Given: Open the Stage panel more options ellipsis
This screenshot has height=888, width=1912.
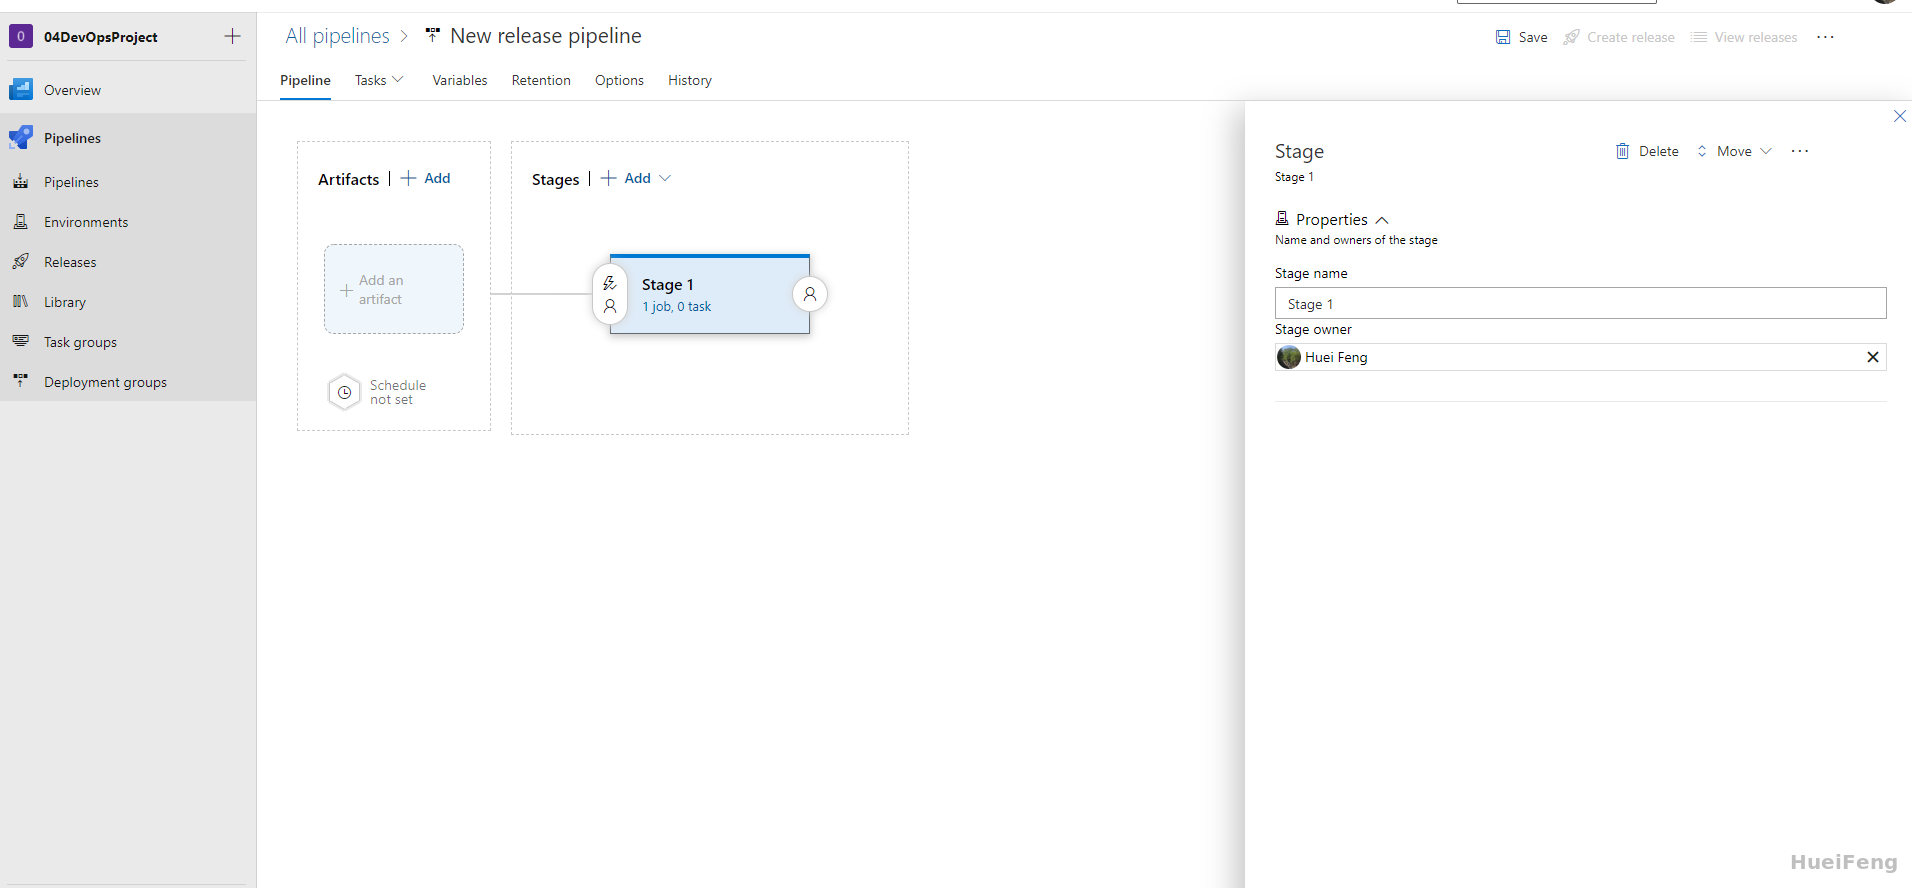Looking at the screenshot, I should (x=1800, y=151).
